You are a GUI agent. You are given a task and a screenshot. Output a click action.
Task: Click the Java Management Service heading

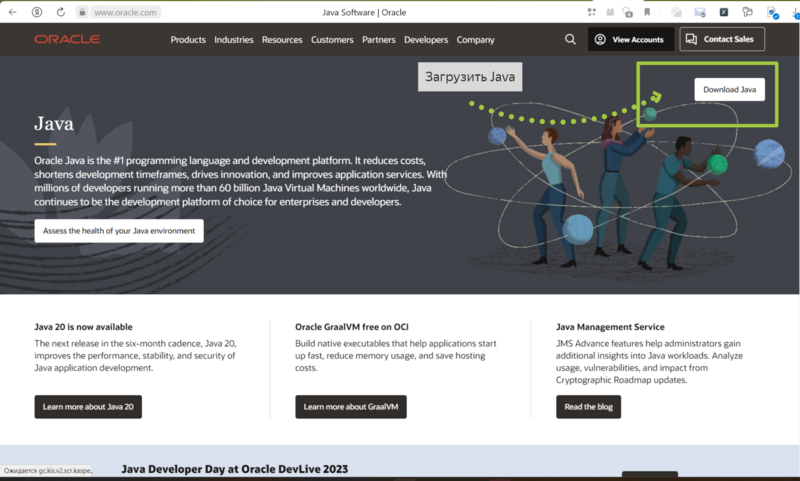(610, 327)
